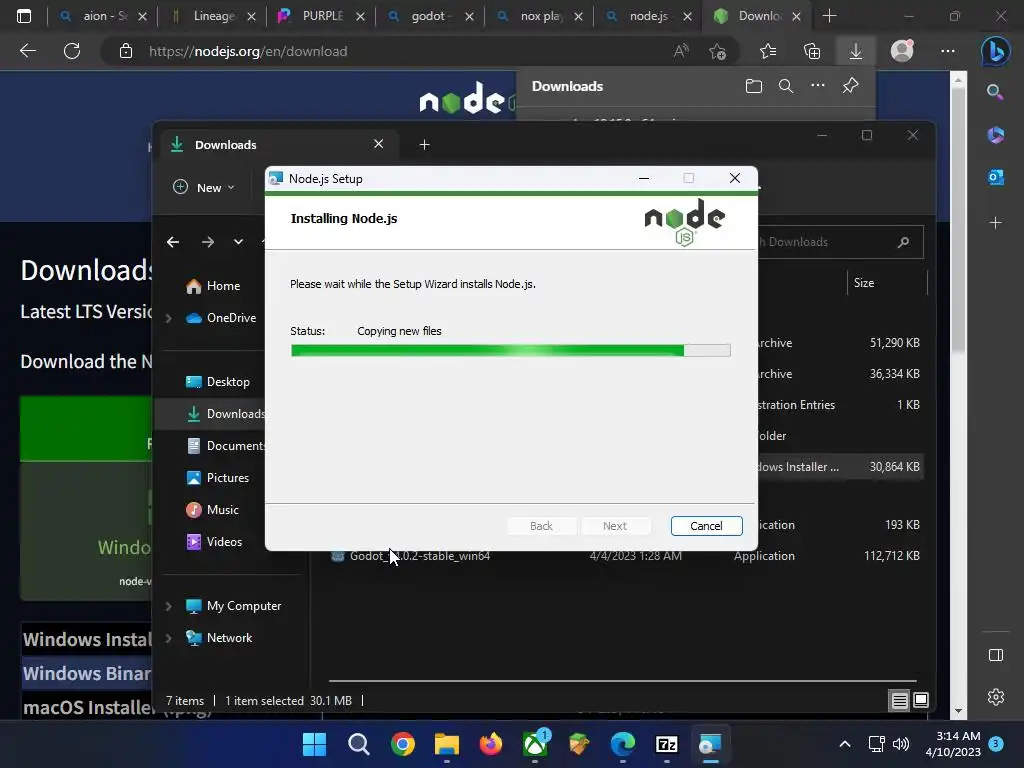The height and width of the screenshot is (768, 1024).
Task: Open 7-Zip from the taskbar
Action: tap(666, 744)
